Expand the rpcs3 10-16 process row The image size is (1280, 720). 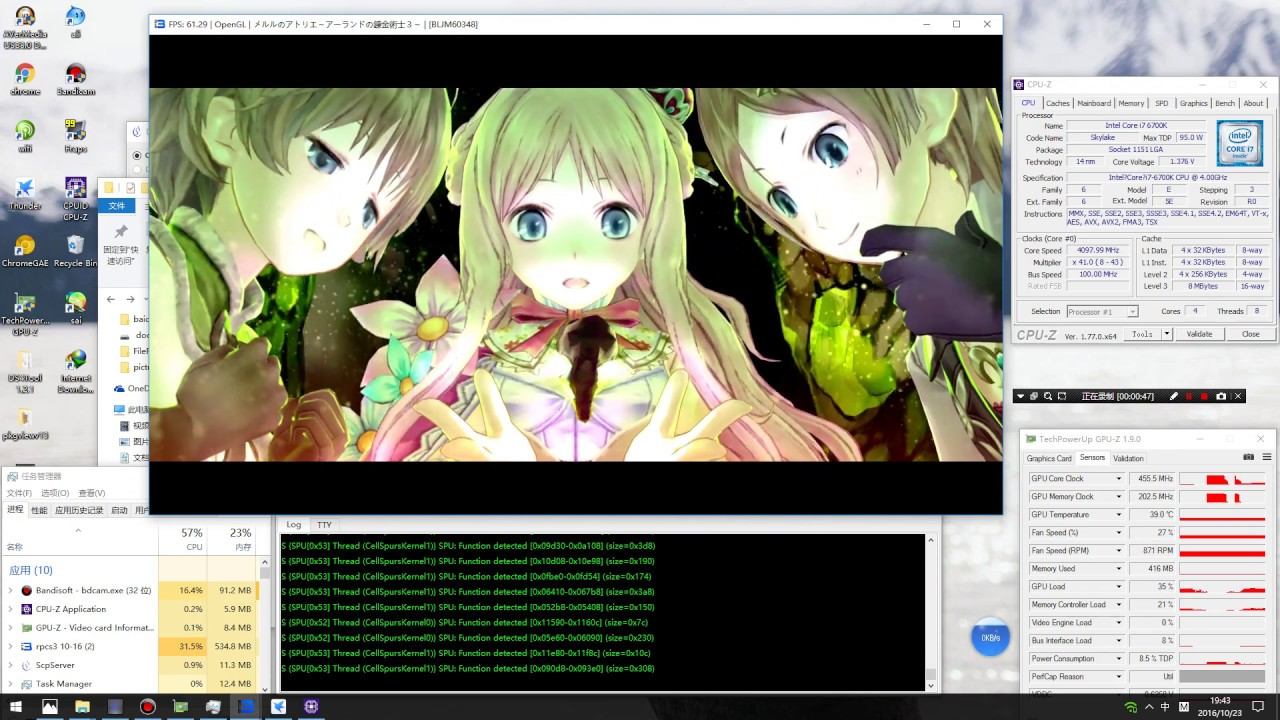11,646
